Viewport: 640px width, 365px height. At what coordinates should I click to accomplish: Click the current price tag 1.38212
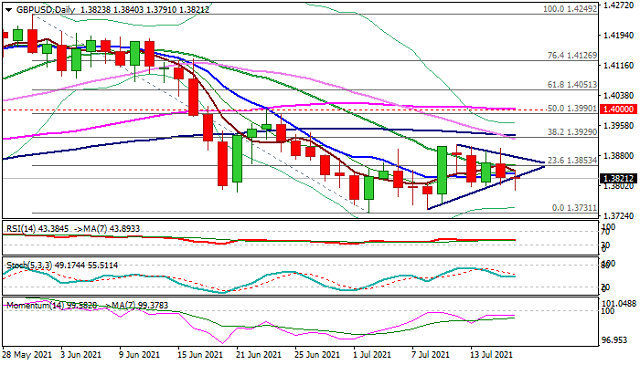619,178
